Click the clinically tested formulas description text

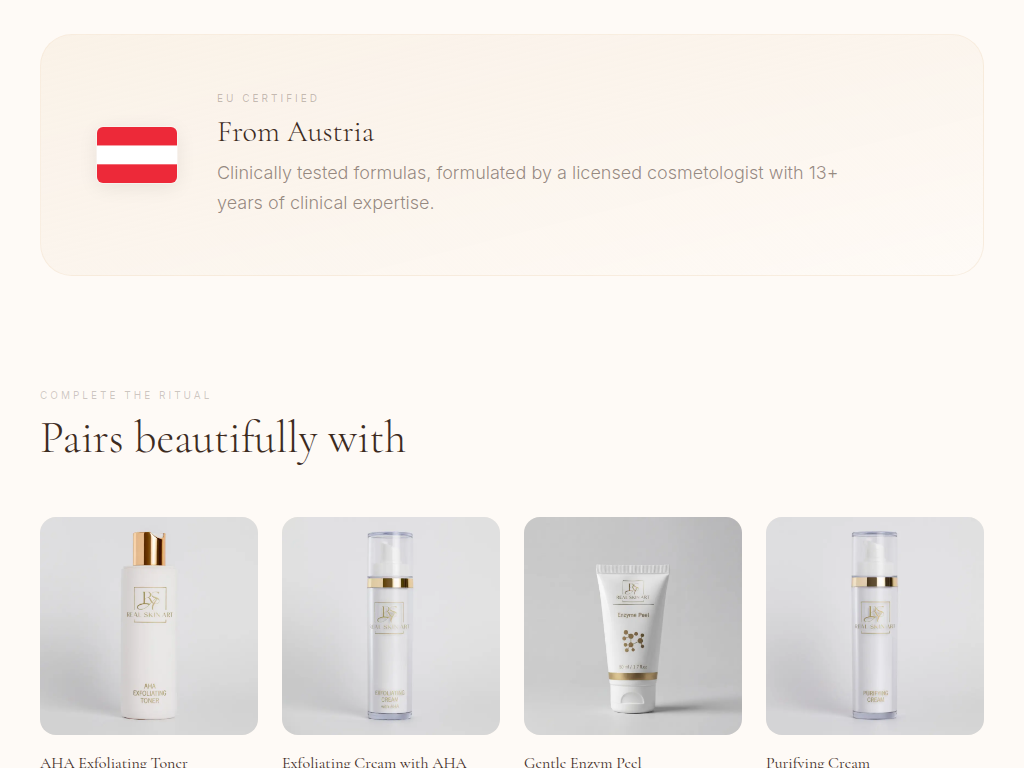(527, 188)
